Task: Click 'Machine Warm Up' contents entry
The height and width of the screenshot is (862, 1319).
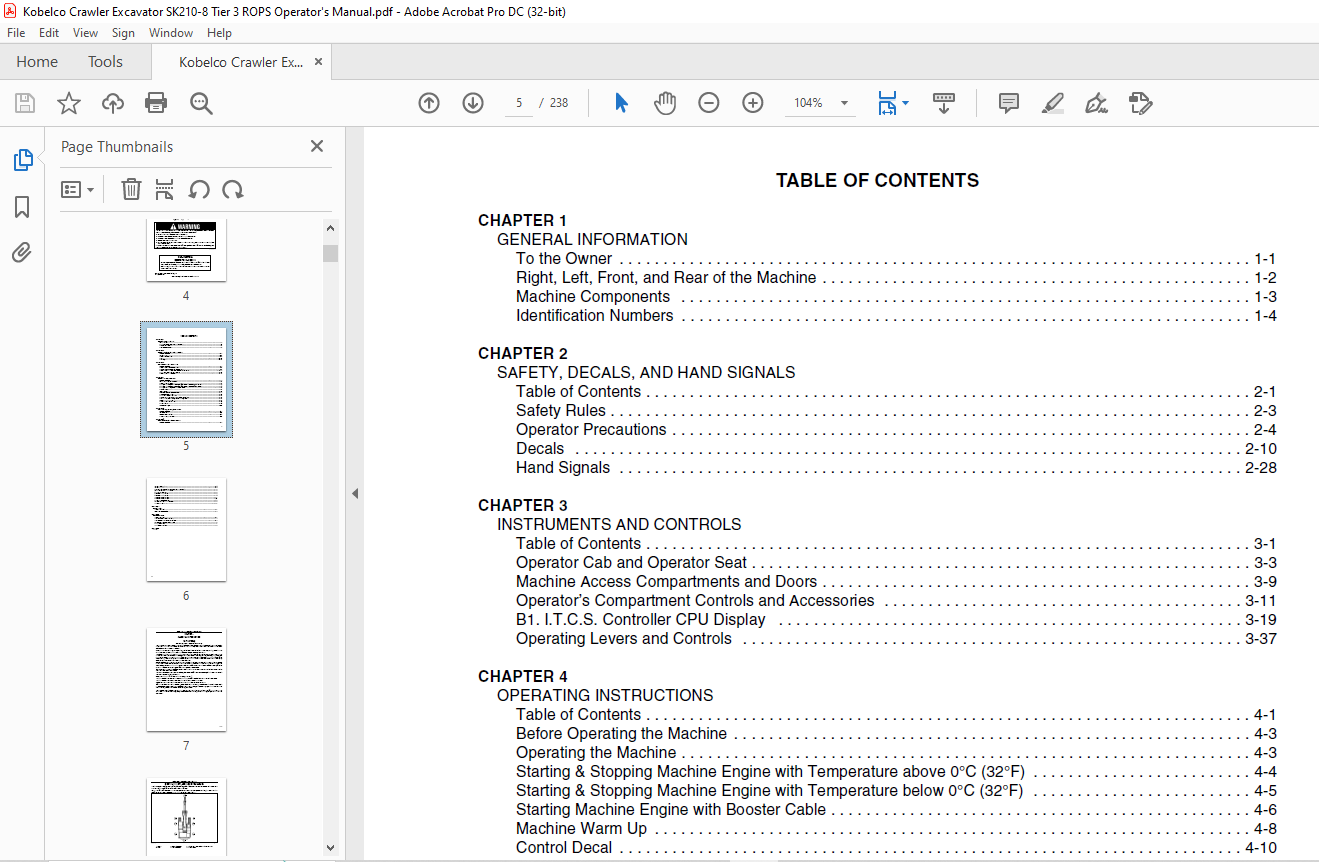Action: [x=896, y=829]
